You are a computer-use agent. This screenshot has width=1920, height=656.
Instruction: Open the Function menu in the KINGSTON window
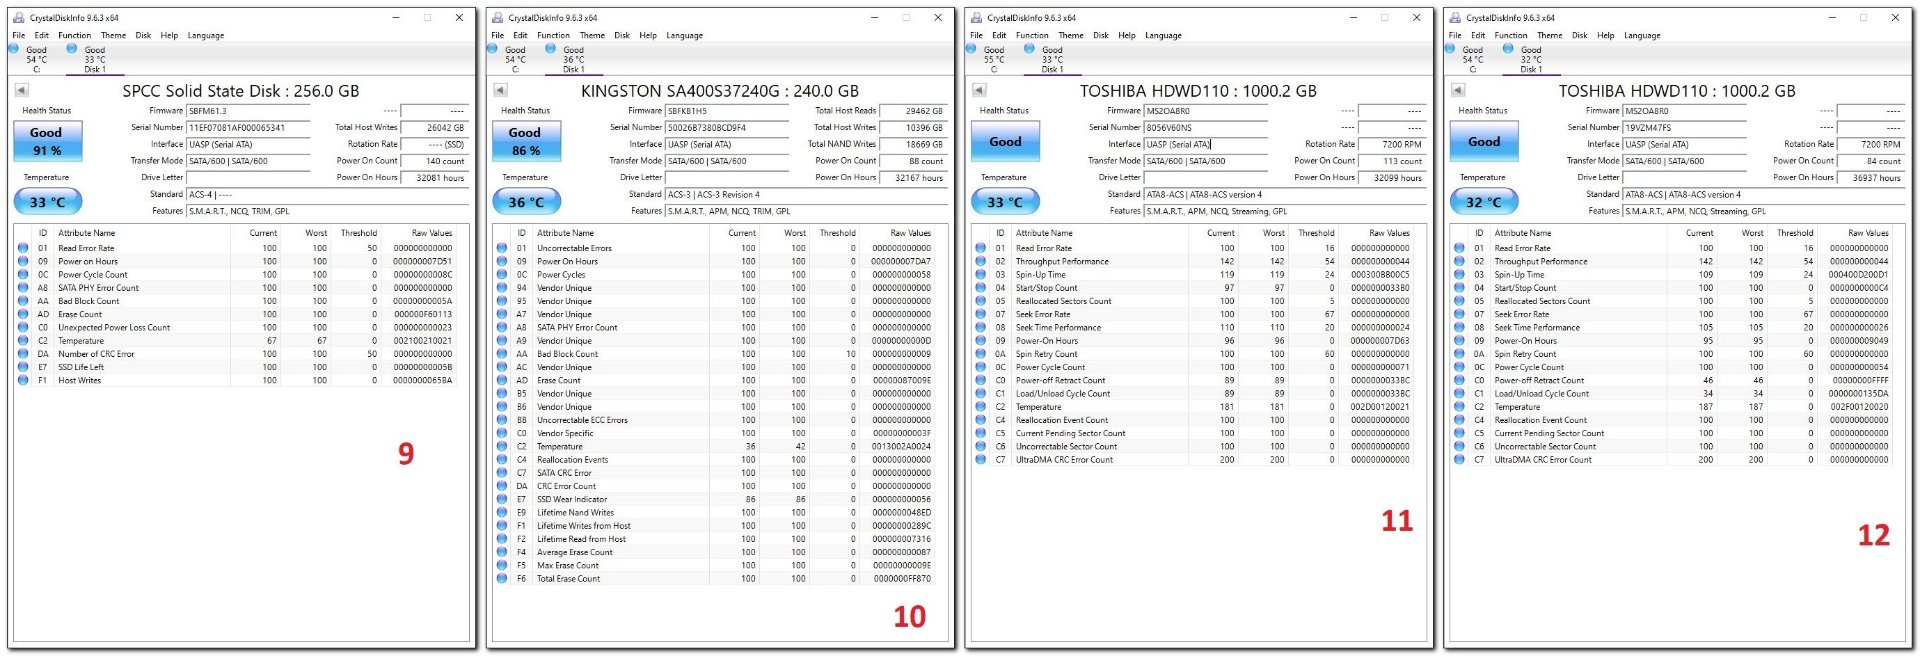pos(553,35)
